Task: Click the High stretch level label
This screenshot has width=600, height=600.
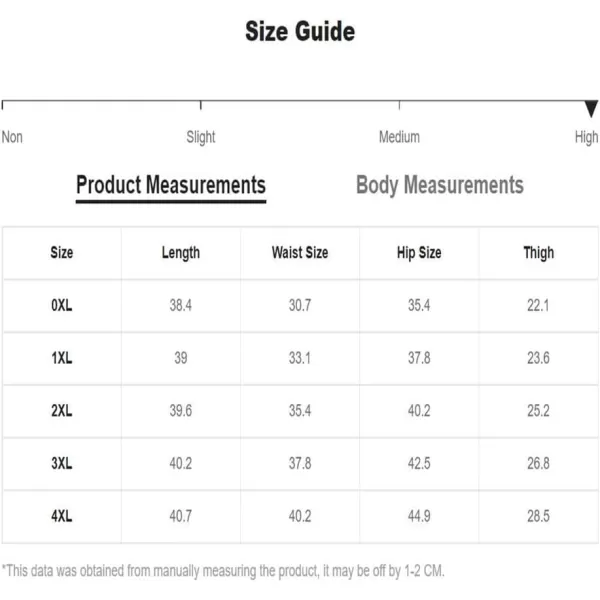Action: tap(586, 137)
